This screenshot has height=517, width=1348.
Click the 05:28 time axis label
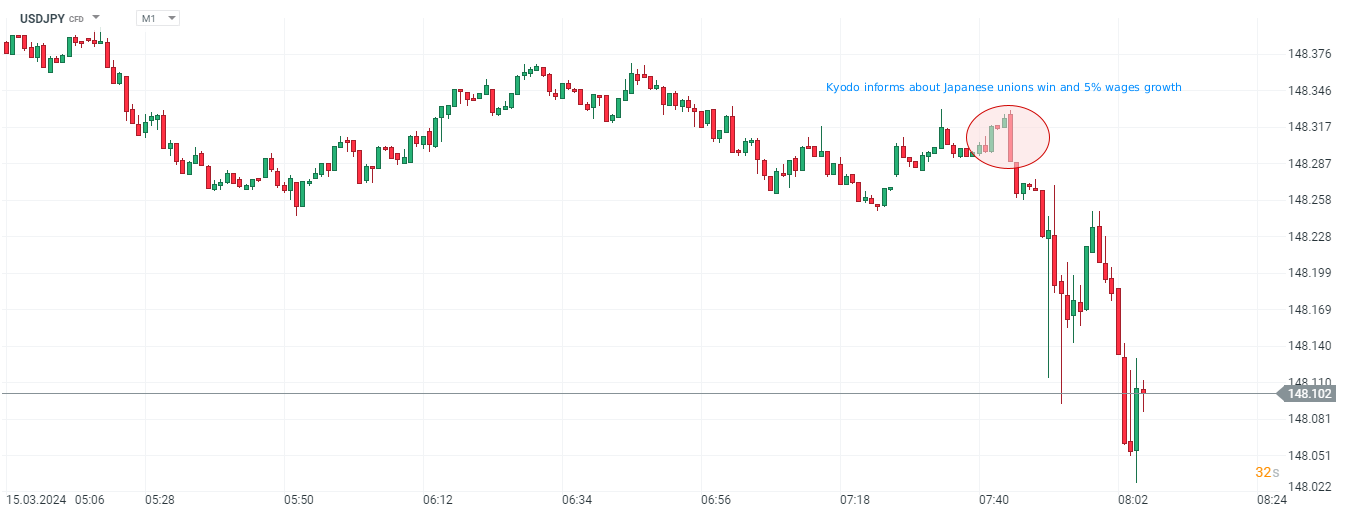160,499
